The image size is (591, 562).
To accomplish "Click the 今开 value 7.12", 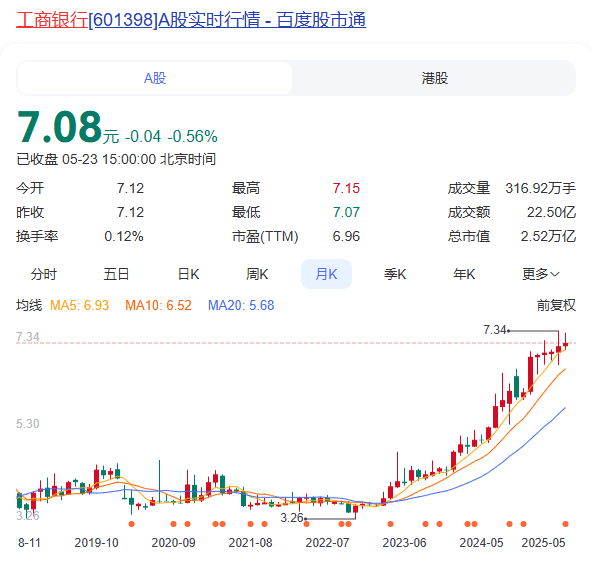I will [130, 188].
